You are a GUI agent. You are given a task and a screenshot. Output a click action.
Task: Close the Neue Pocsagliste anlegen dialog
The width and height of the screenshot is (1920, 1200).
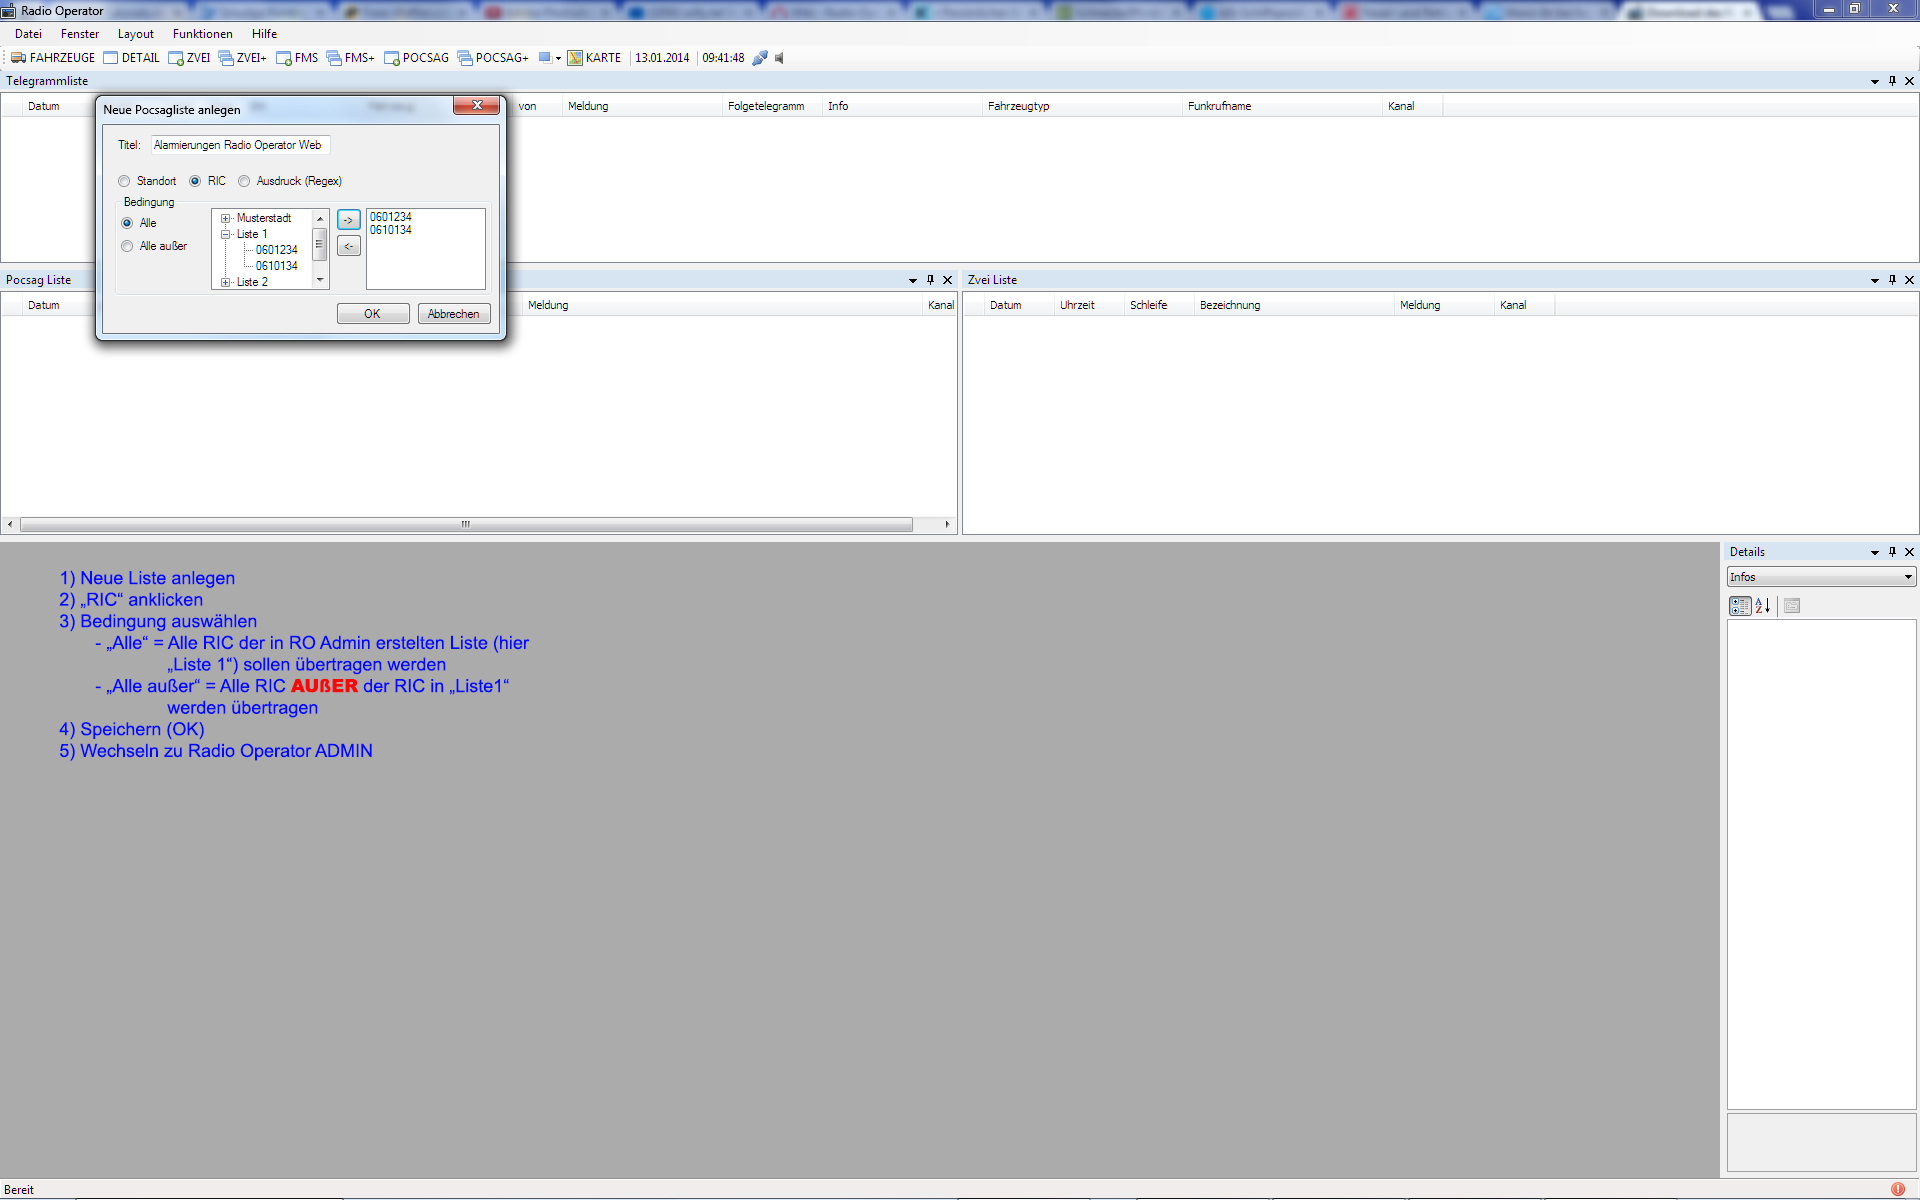(x=477, y=106)
